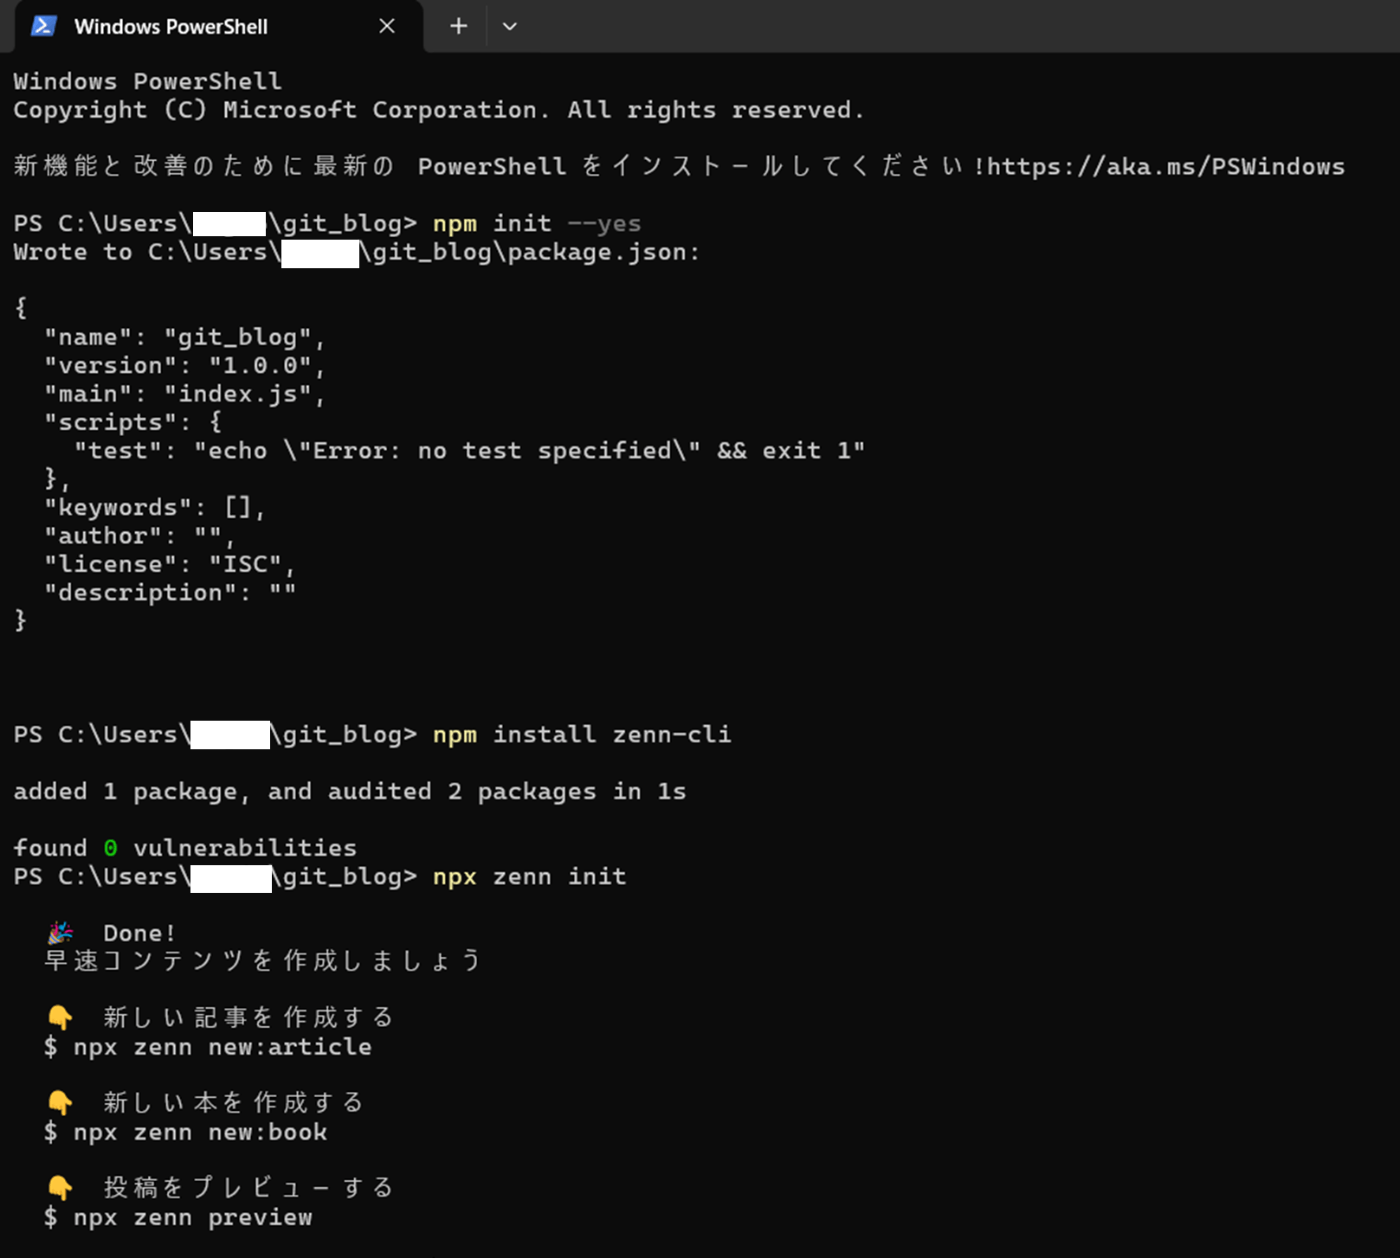The height and width of the screenshot is (1258, 1400).
Task: Click the 'Done!' message text
Action: (140, 933)
